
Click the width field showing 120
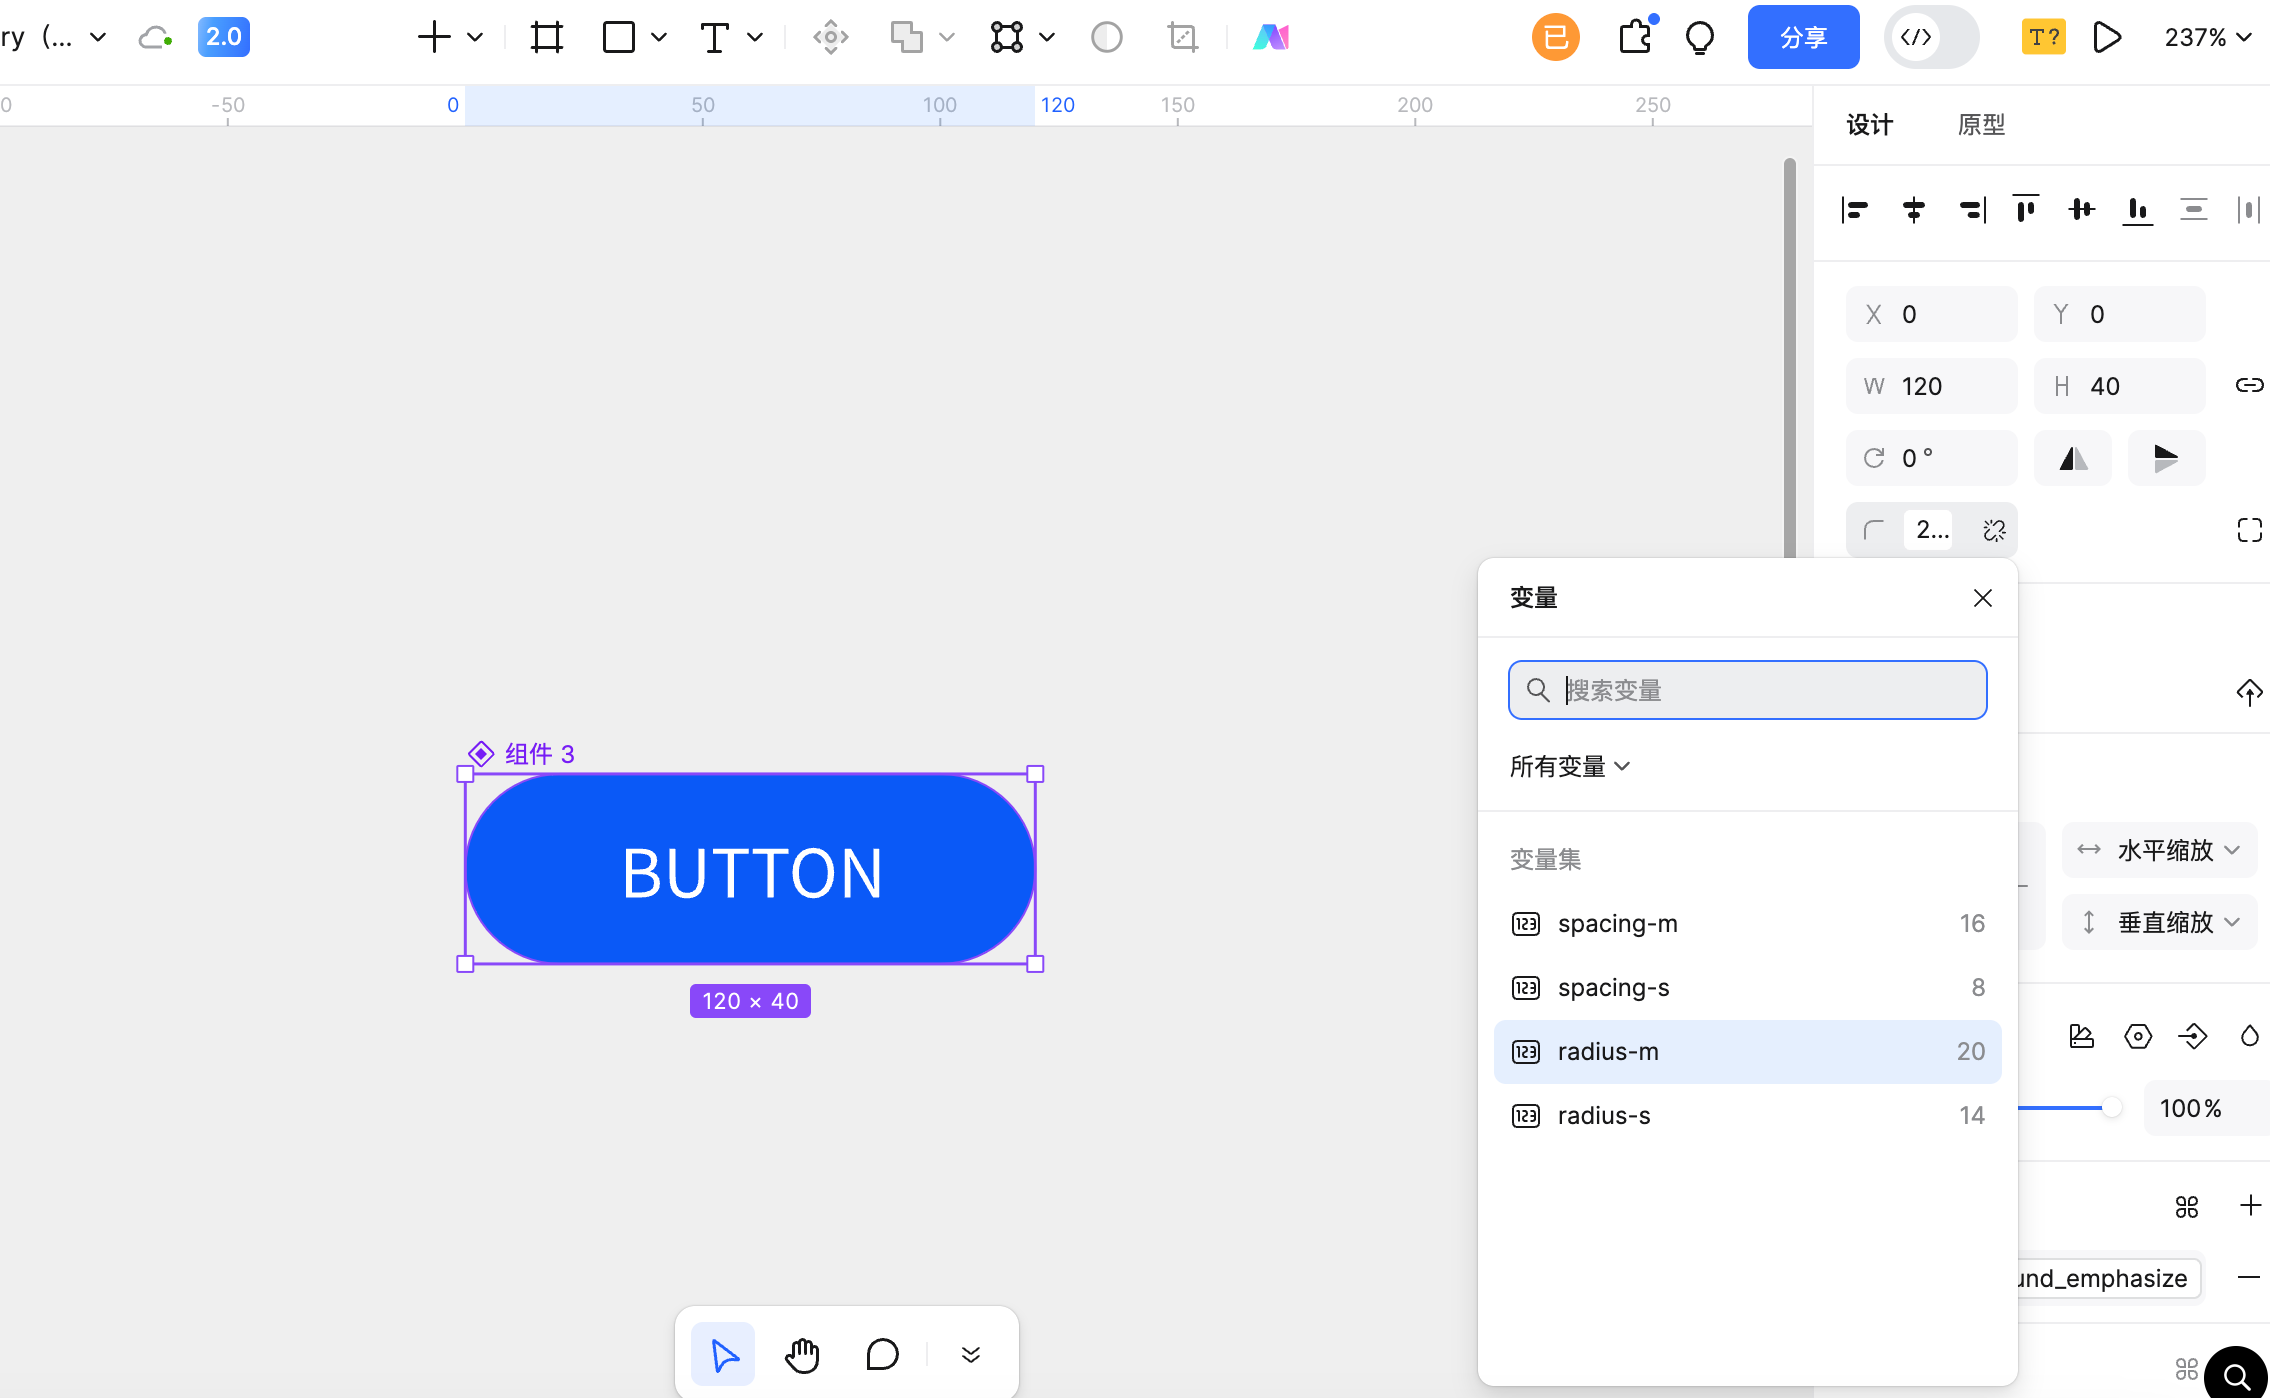[1931, 386]
